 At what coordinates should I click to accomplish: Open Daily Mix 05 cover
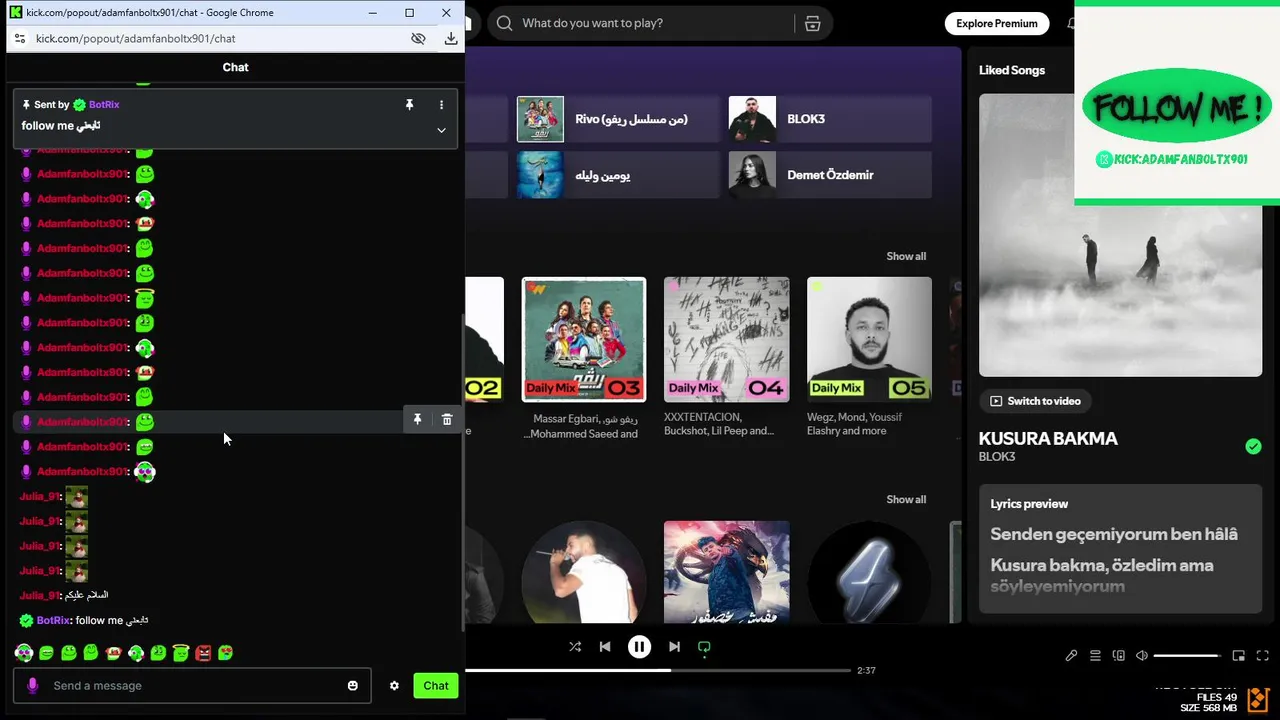(869, 340)
